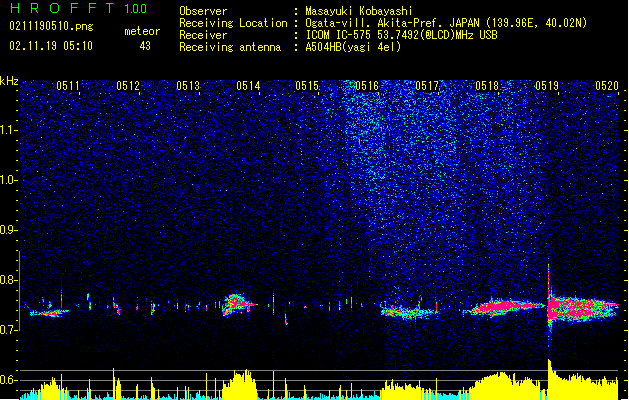Click the 0519 time marker
Screen dimensions: 629x400
click(547, 86)
